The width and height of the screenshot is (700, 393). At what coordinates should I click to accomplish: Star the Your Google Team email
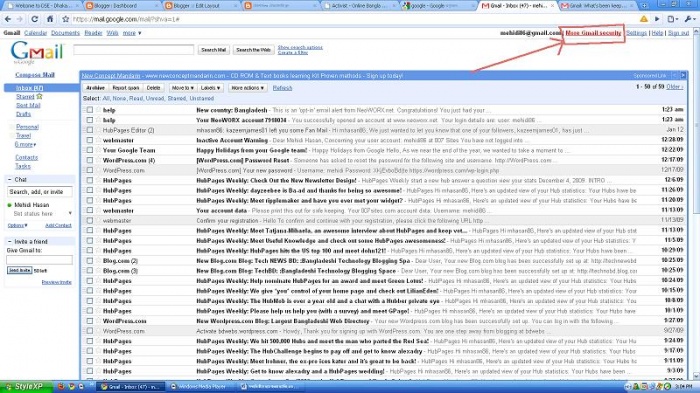tap(98, 150)
